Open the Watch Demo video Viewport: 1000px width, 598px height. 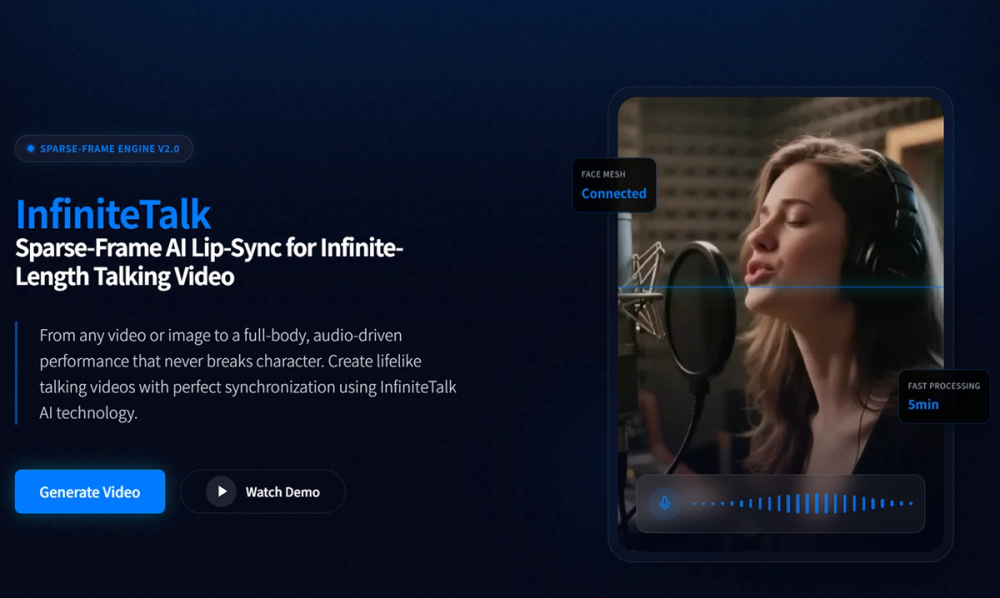pyautogui.click(x=262, y=491)
